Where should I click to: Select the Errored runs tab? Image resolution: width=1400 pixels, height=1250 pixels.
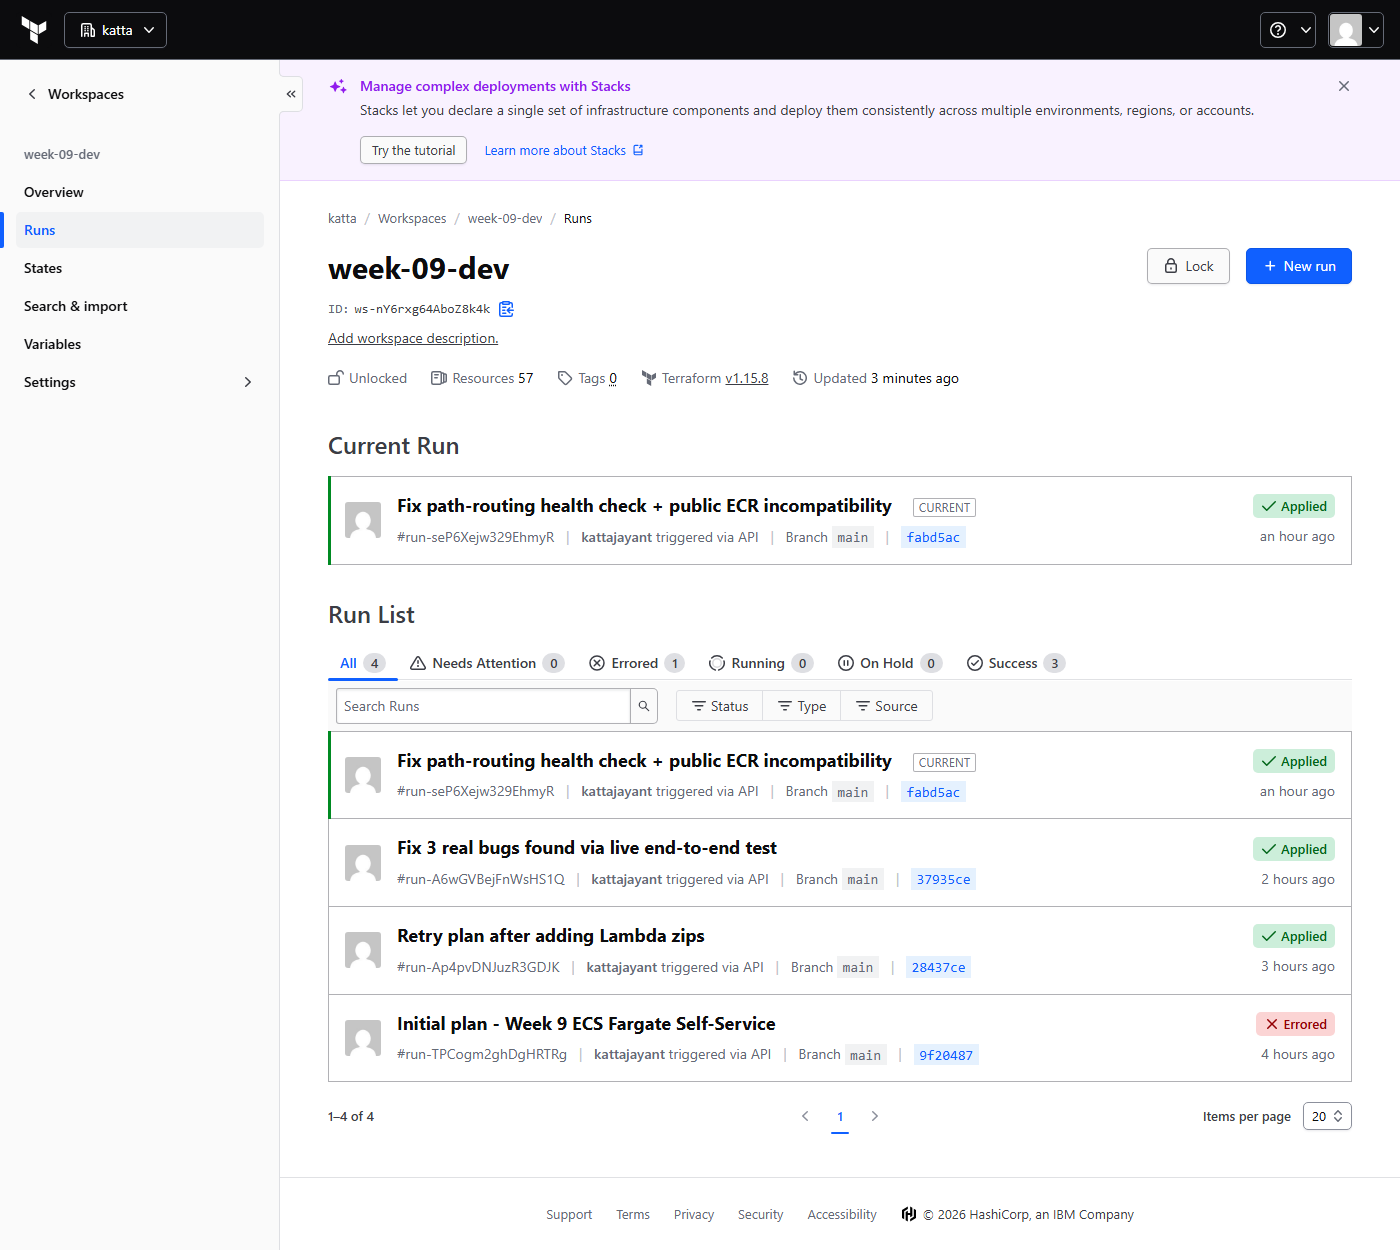636,663
